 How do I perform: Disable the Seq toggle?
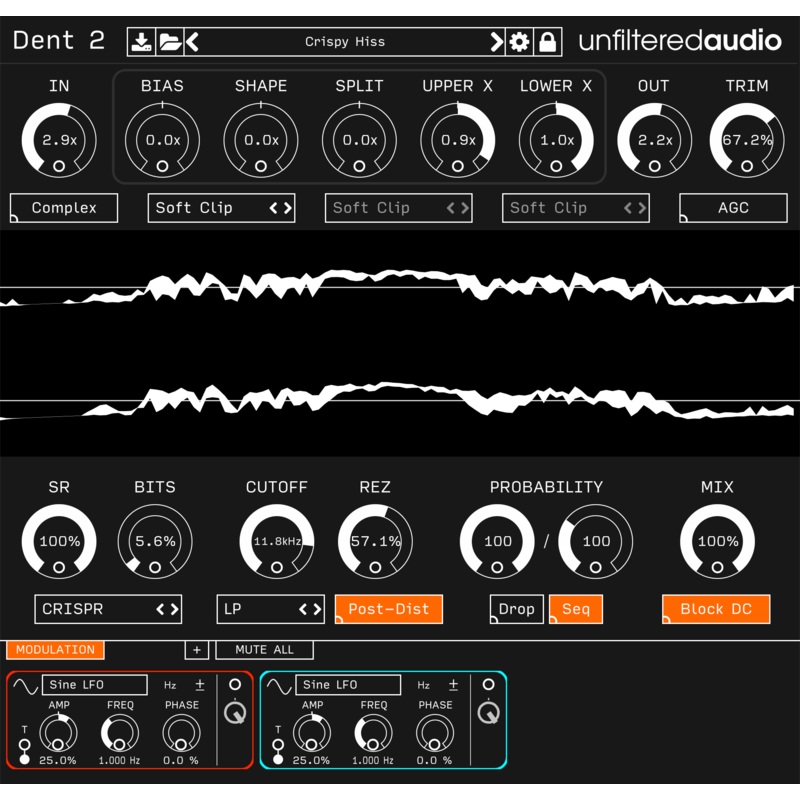tap(576, 609)
